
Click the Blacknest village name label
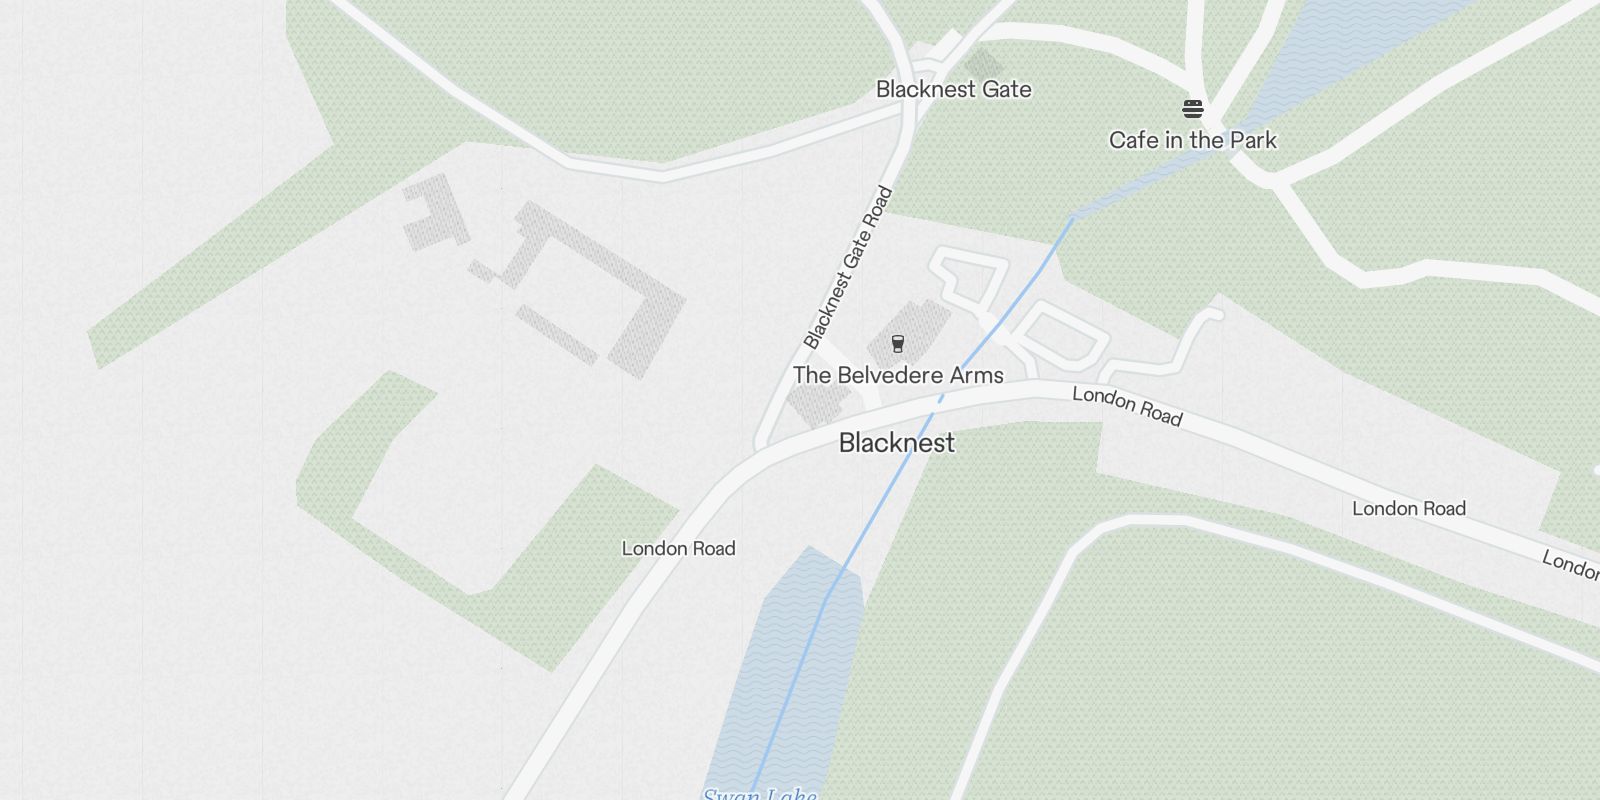pos(897,443)
